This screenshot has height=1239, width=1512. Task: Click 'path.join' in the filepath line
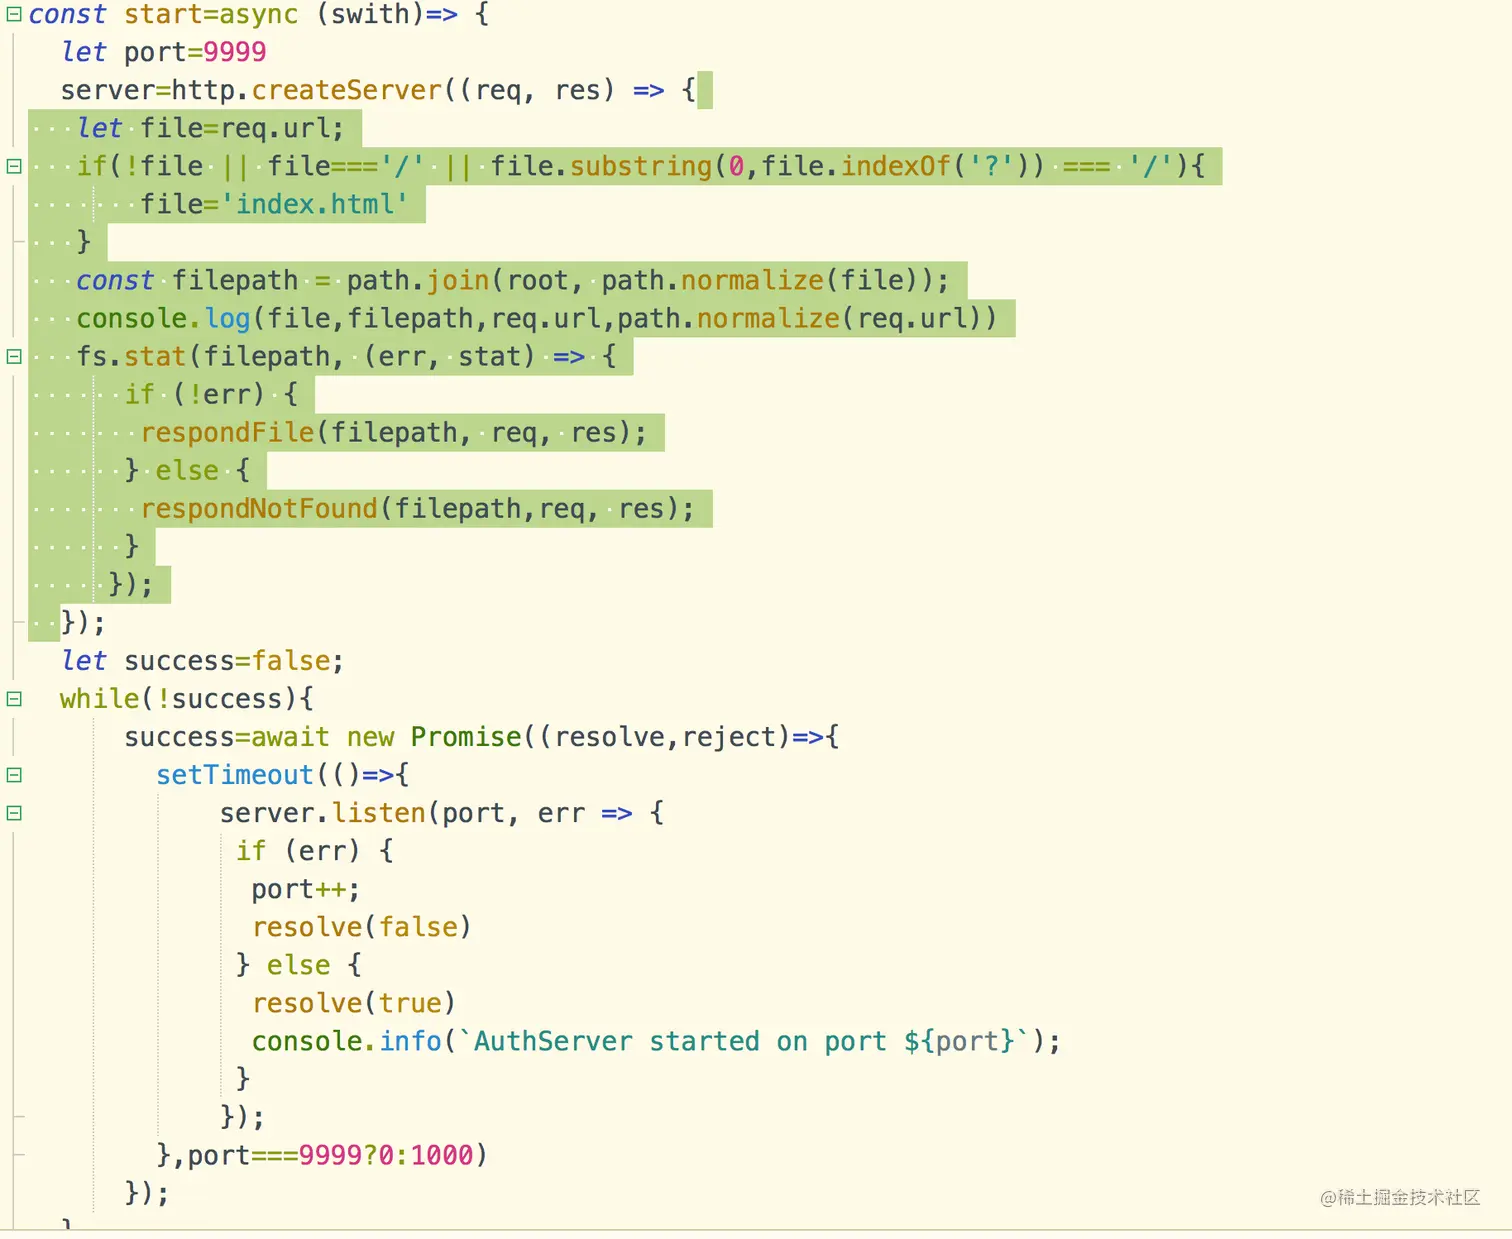[x=418, y=280]
